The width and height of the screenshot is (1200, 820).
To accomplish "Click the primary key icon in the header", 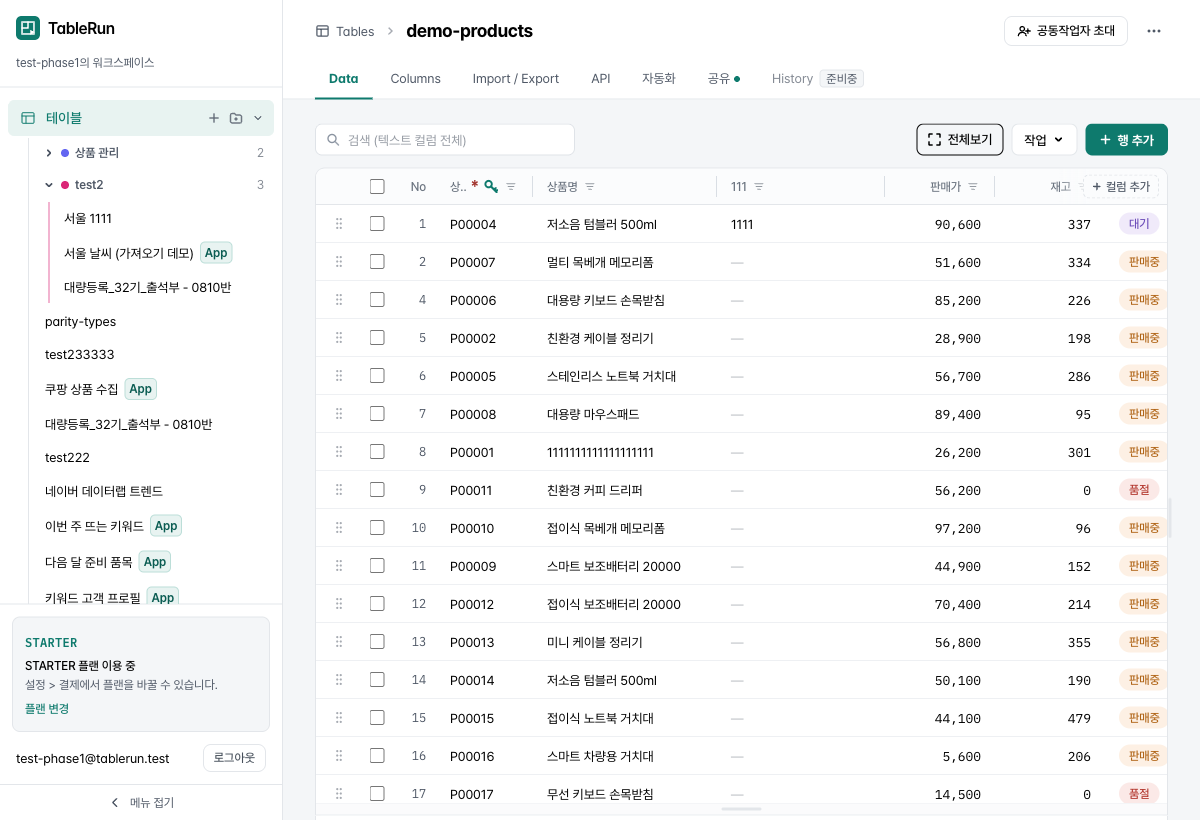I will tap(491, 186).
